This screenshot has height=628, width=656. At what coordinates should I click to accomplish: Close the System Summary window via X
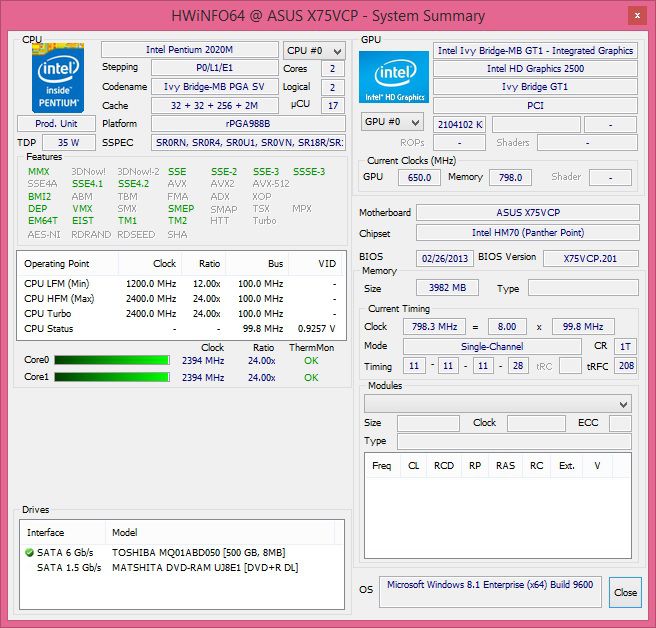tap(637, 16)
